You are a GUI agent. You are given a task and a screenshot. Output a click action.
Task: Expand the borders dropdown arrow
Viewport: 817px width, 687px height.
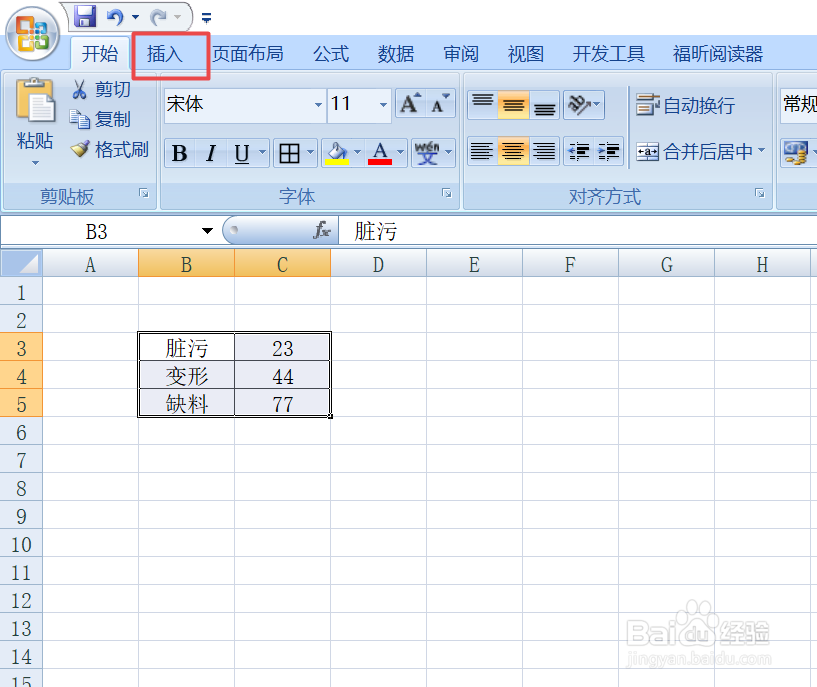pyautogui.click(x=311, y=153)
